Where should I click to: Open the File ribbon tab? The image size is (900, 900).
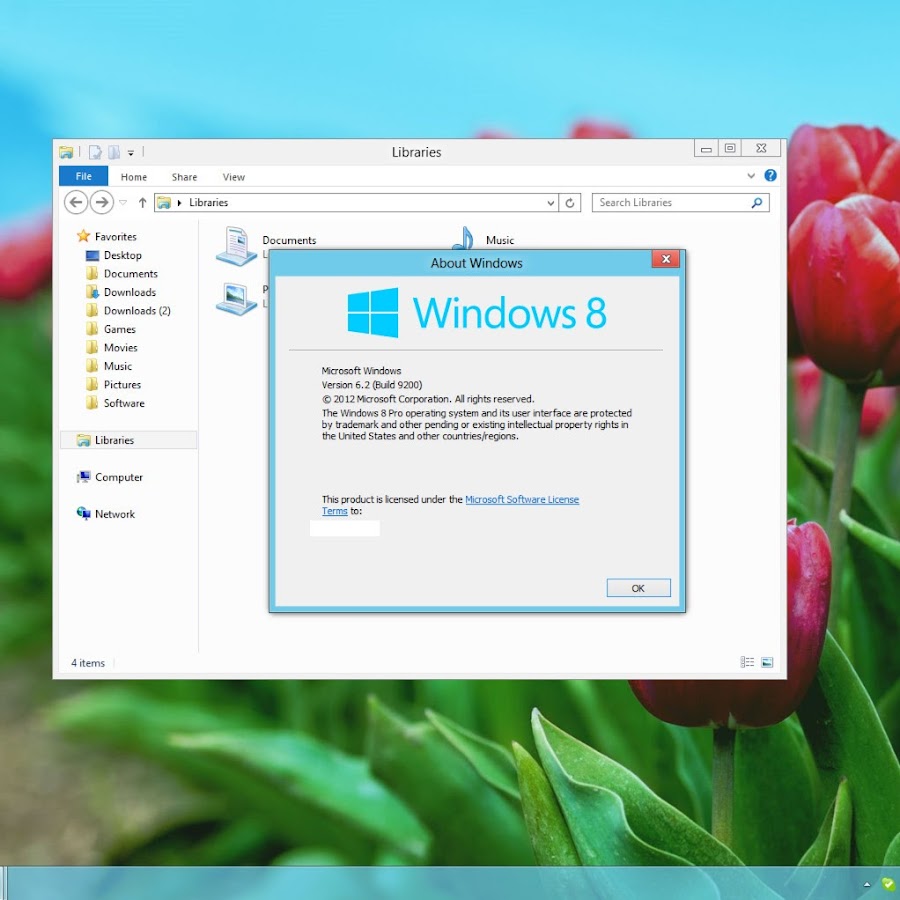(83, 176)
